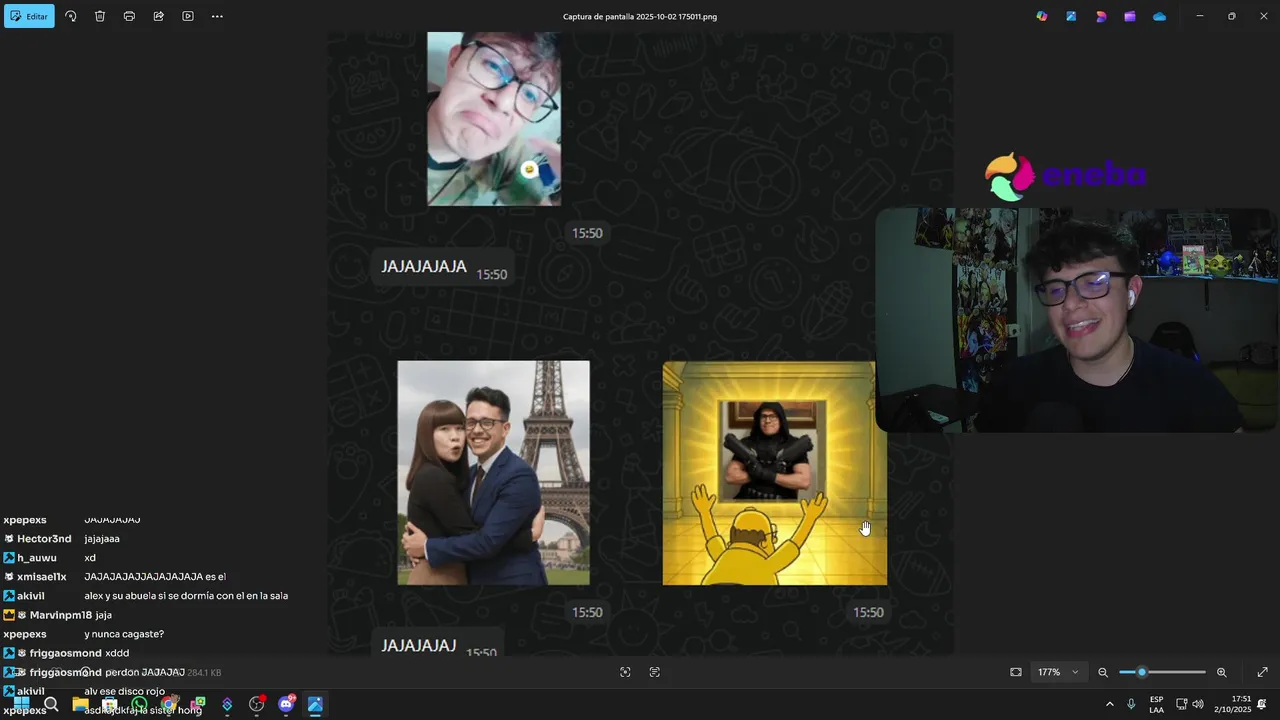This screenshot has height=720, width=1280.
Task: Fit image to window icon
Action: pyautogui.click(x=1016, y=672)
